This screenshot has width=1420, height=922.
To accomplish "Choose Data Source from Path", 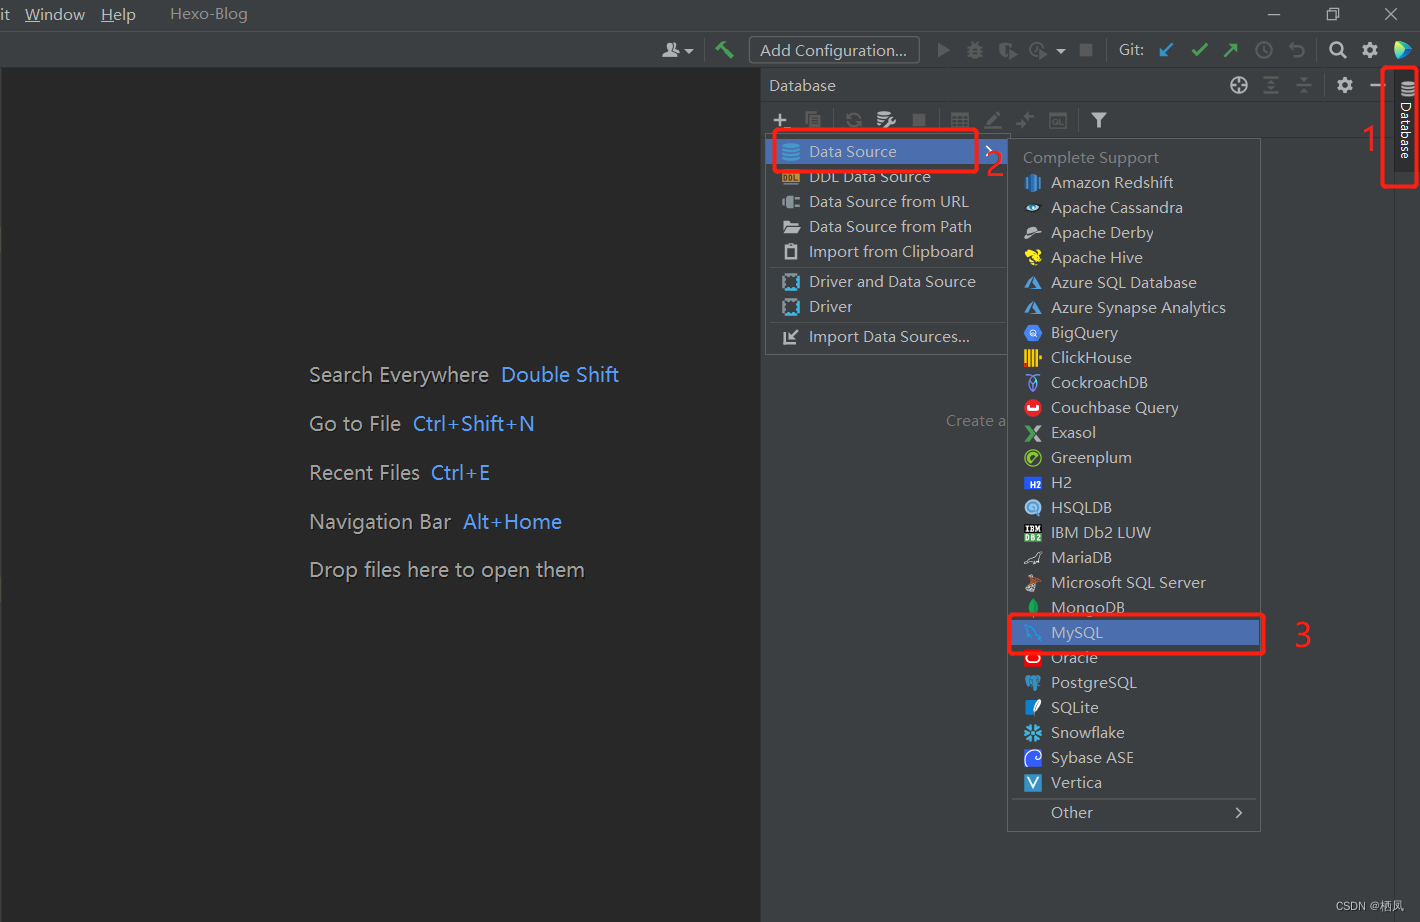I will pyautogui.click(x=886, y=226).
